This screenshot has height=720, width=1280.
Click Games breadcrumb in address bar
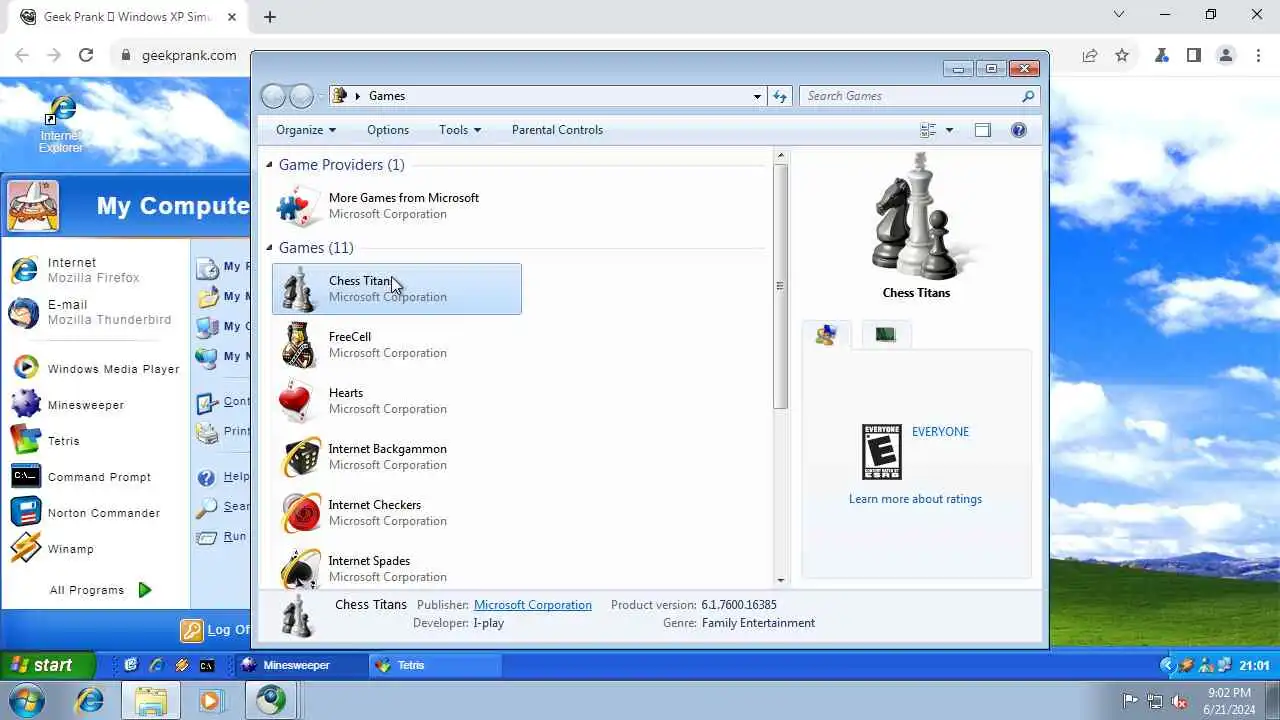tap(387, 96)
